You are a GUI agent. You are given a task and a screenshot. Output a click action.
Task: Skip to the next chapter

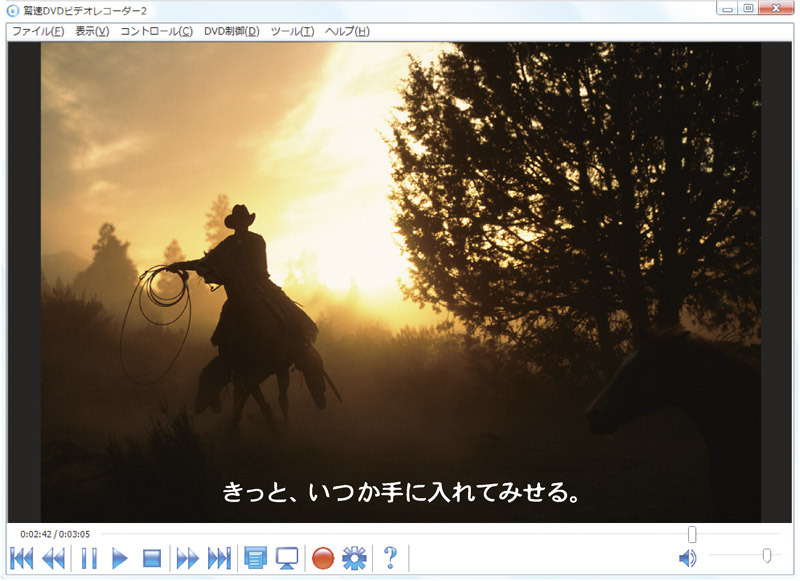219,558
